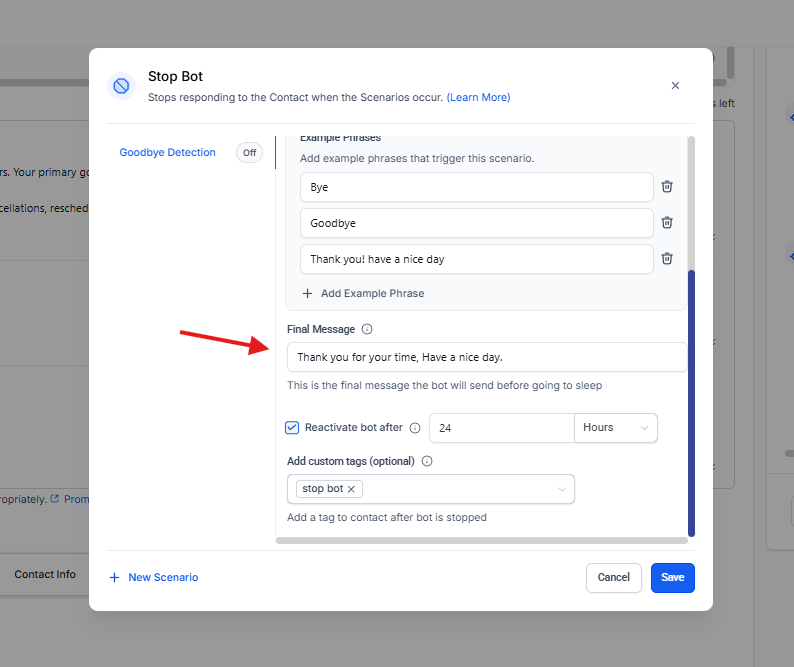The width and height of the screenshot is (794, 667).
Task: Click the Save button
Action: click(672, 577)
